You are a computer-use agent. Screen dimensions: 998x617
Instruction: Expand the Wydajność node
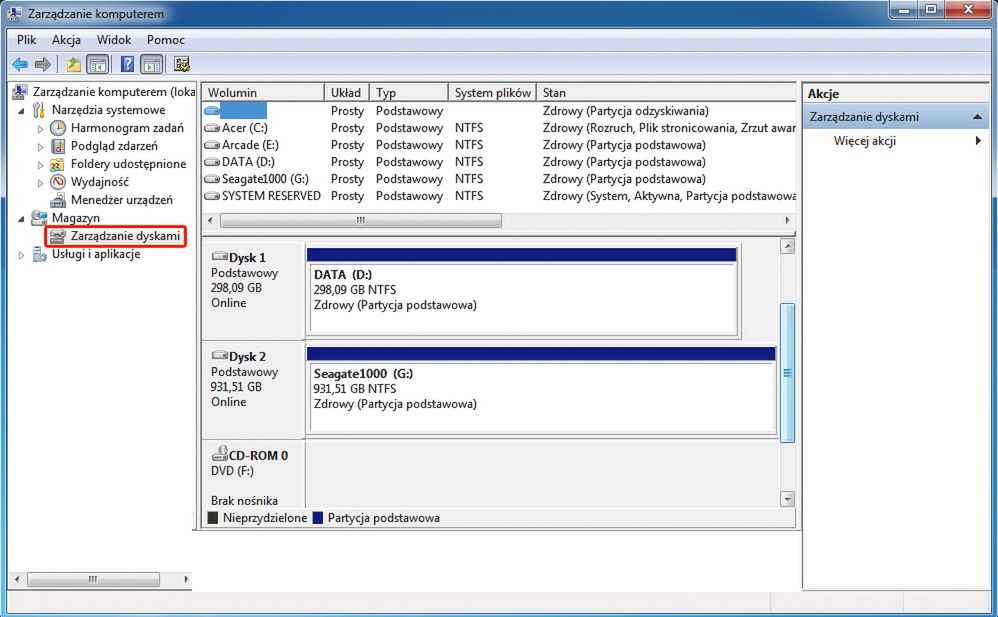point(40,183)
